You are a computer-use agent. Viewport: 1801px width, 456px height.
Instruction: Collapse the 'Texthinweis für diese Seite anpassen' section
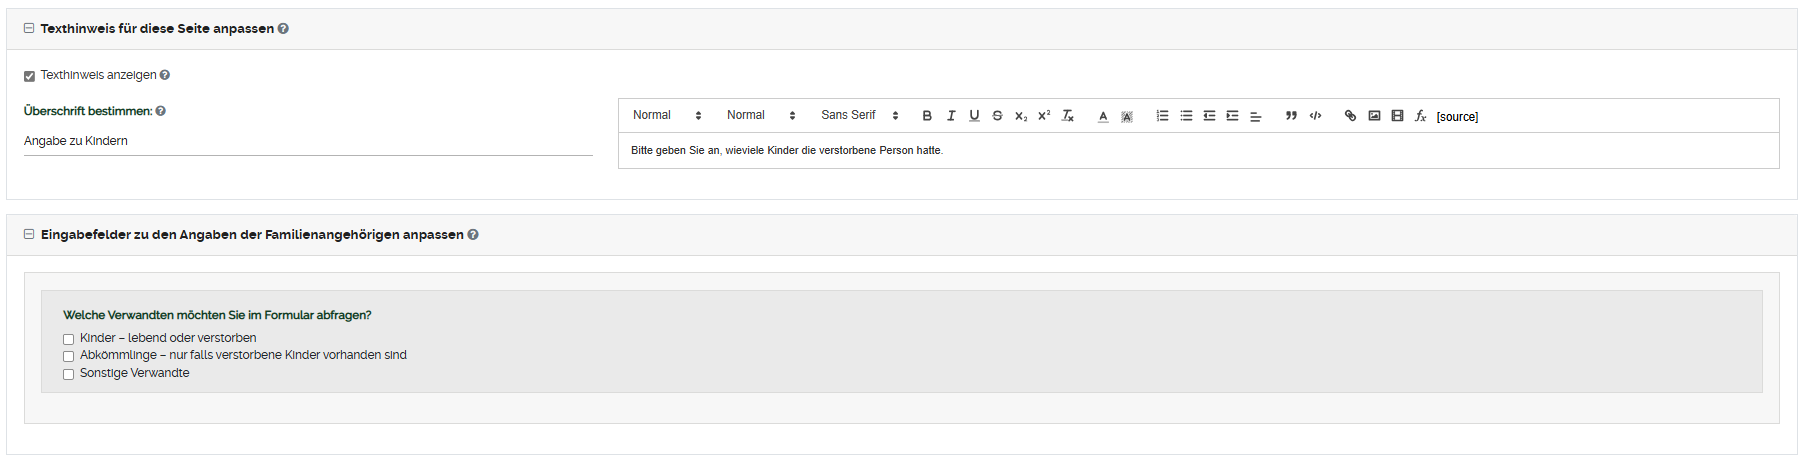29,29
